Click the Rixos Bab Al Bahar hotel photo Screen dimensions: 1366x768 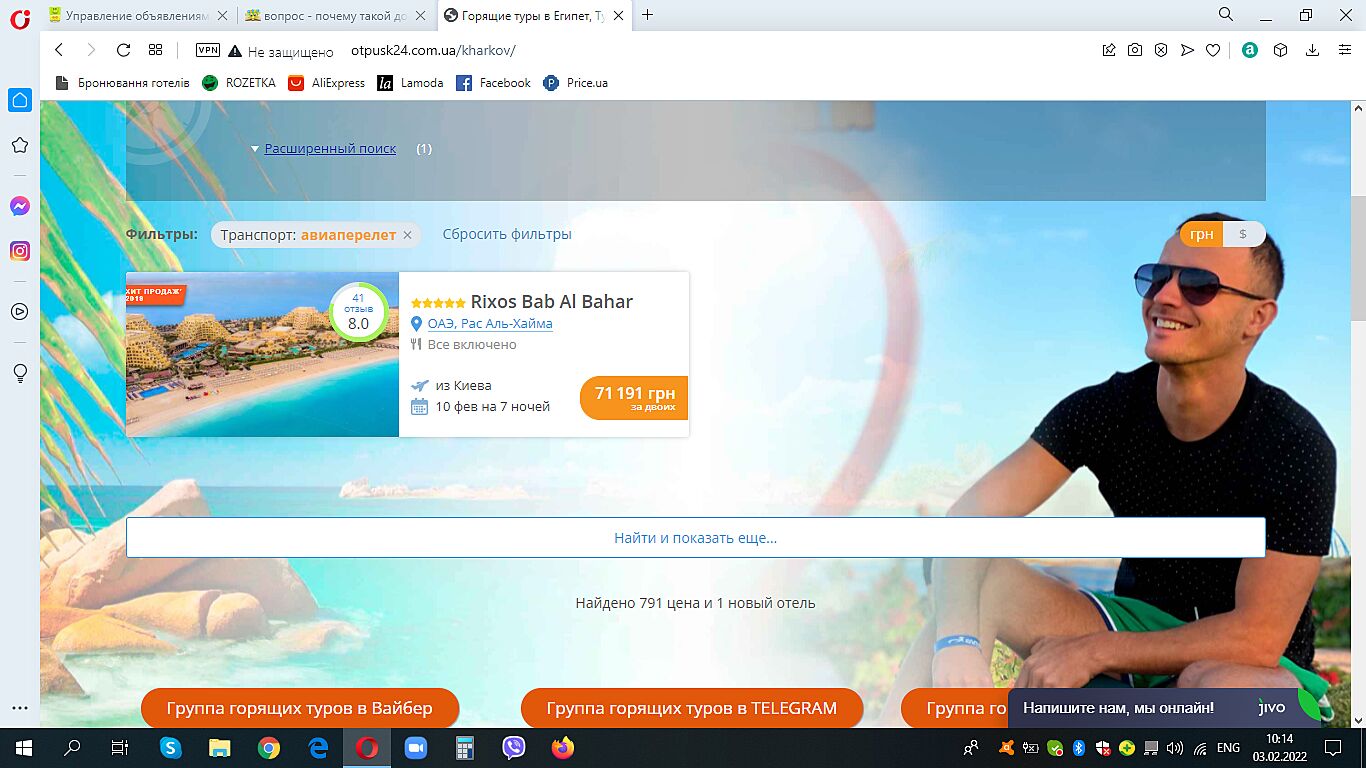point(262,354)
